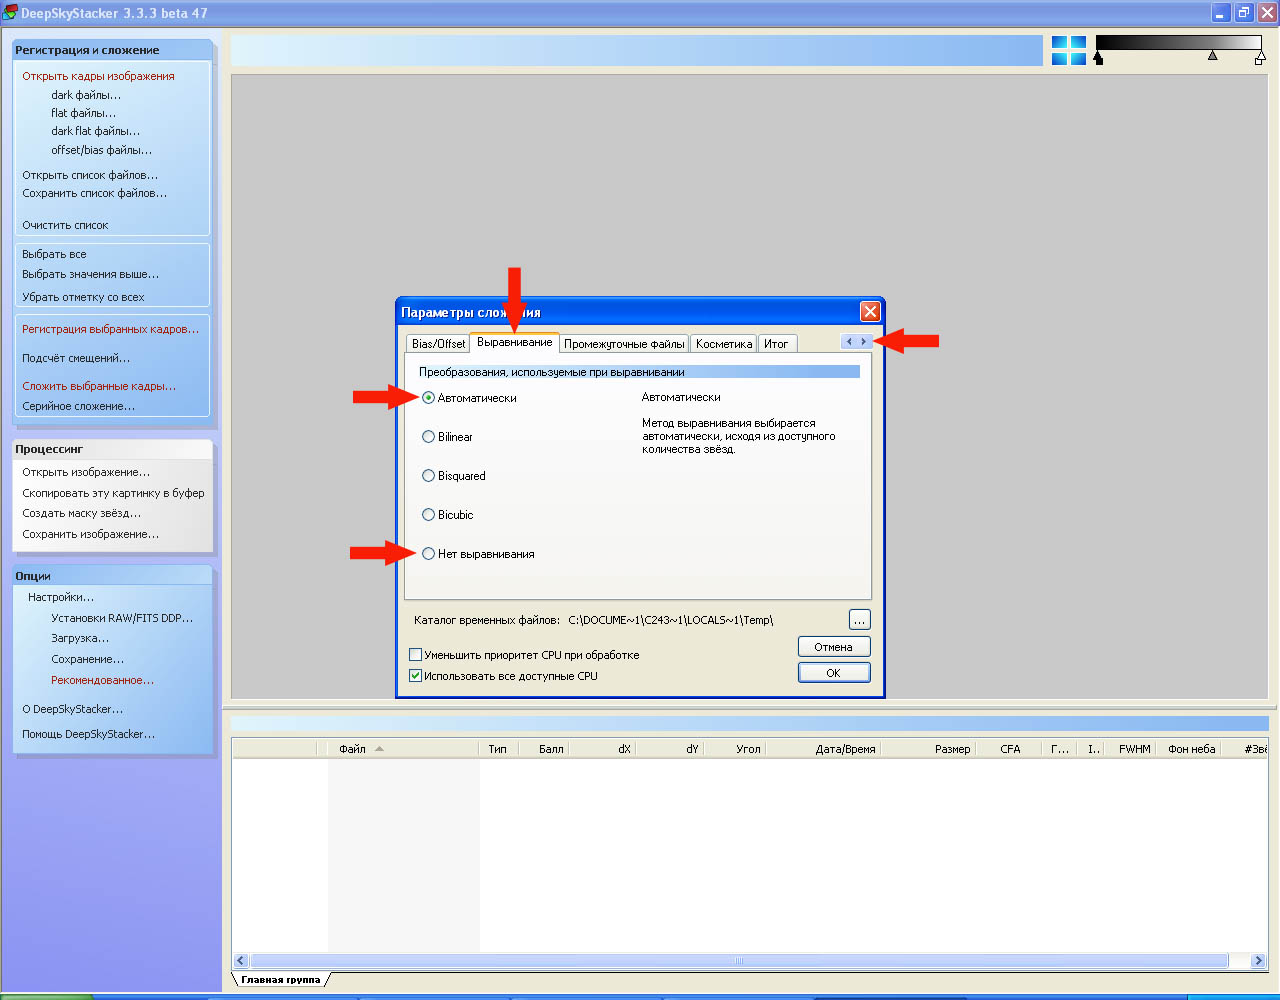Viewport: 1280px width, 1000px height.
Task: Click Открыть кадры изображения link
Action: (98, 76)
